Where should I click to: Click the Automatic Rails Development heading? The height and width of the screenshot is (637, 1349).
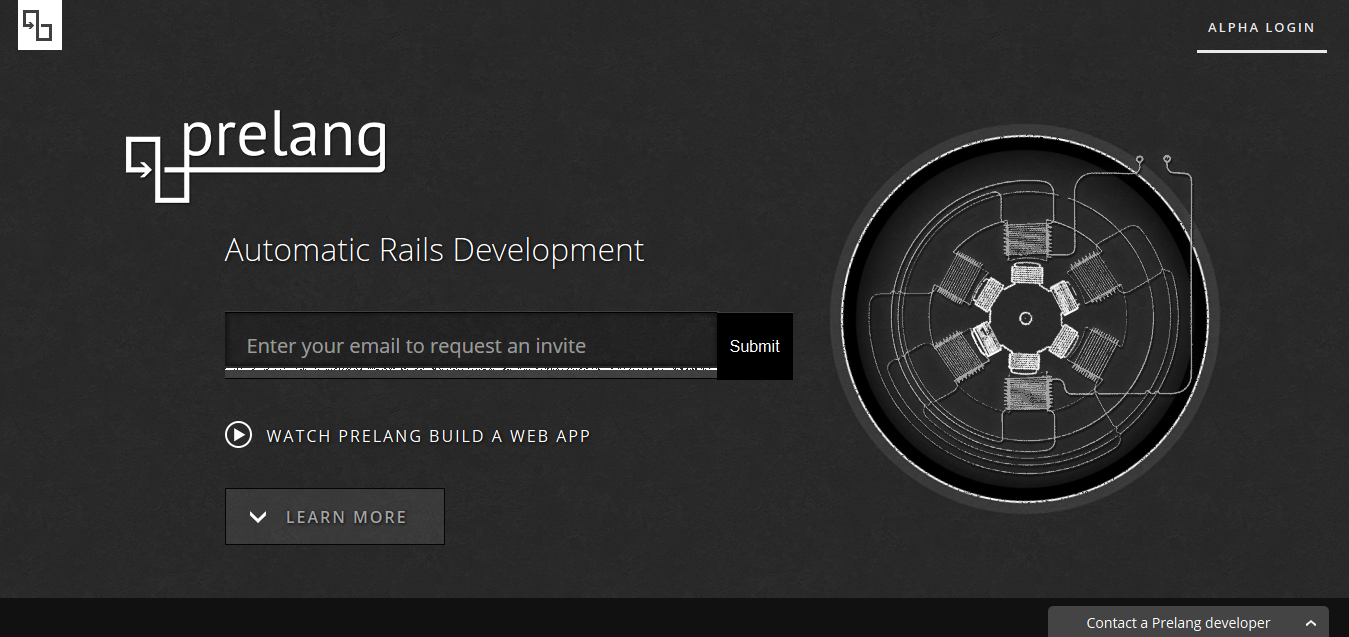coord(434,250)
